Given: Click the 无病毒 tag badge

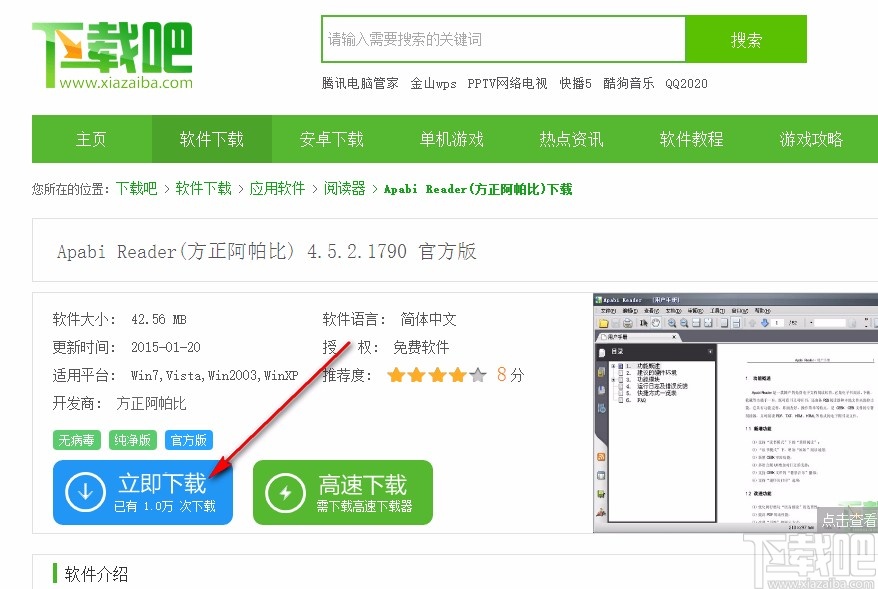Looking at the screenshot, I should pyautogui.click(x=77, y=440).
